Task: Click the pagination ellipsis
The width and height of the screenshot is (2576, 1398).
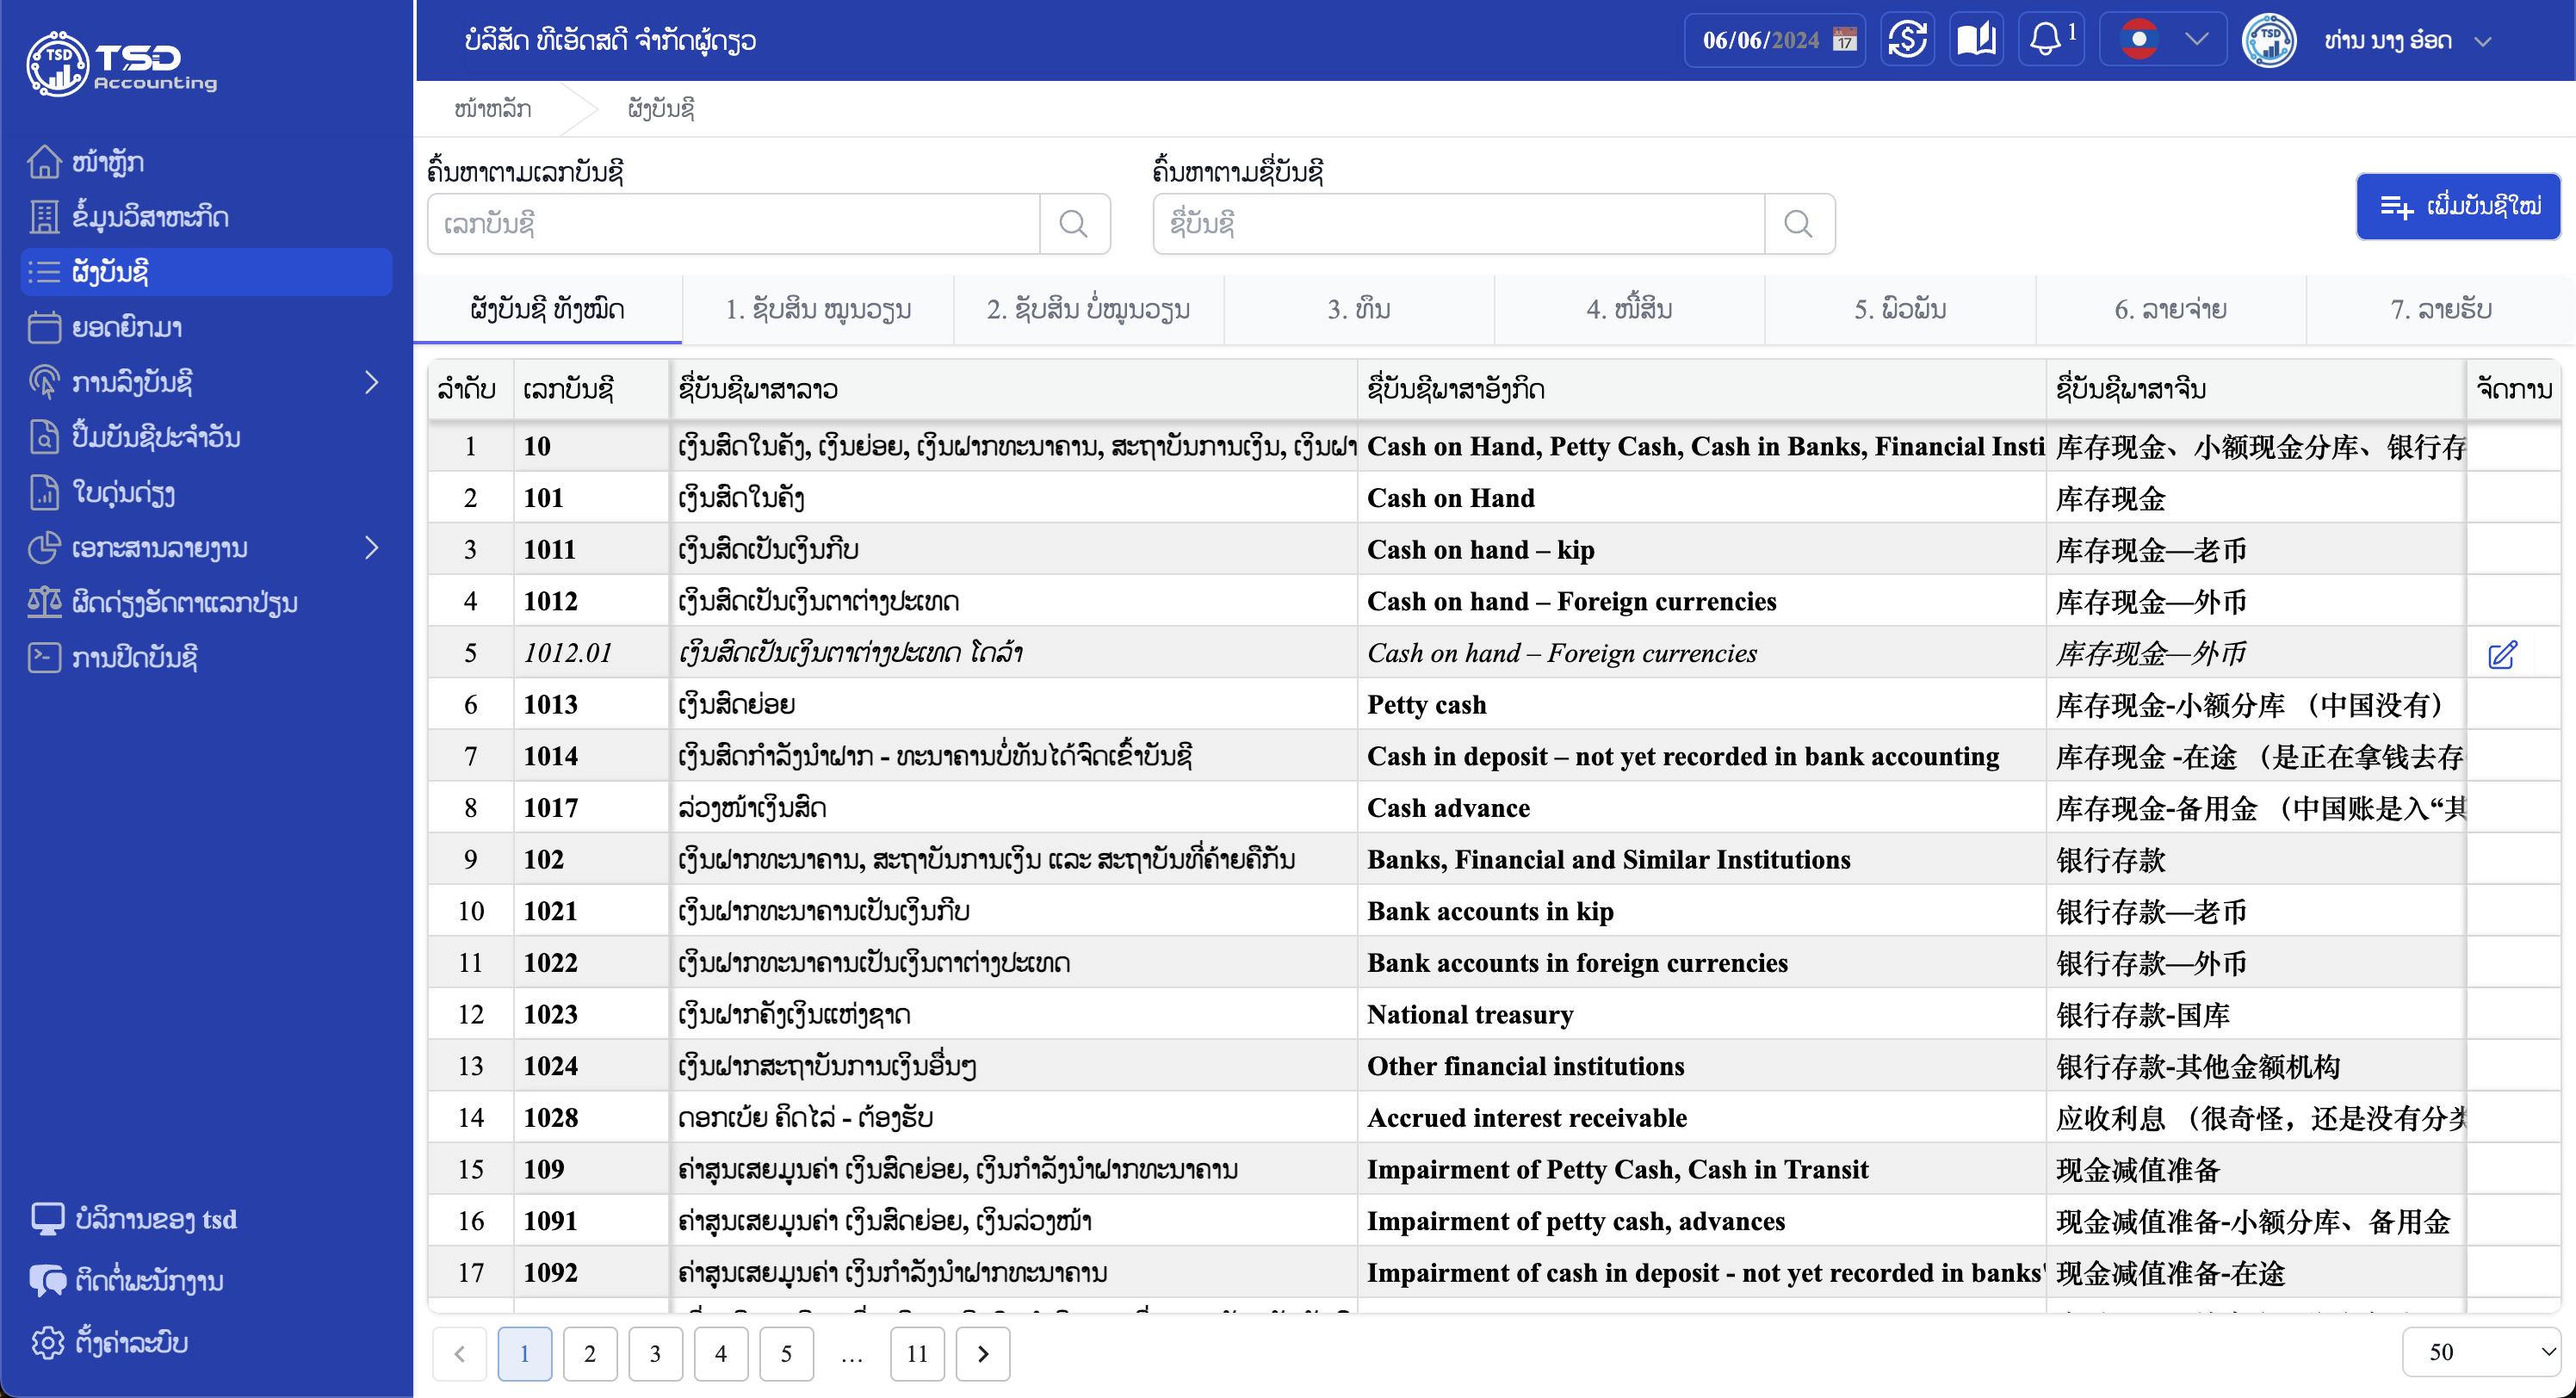Action: pyautogui.click(x=852, y=1355)
